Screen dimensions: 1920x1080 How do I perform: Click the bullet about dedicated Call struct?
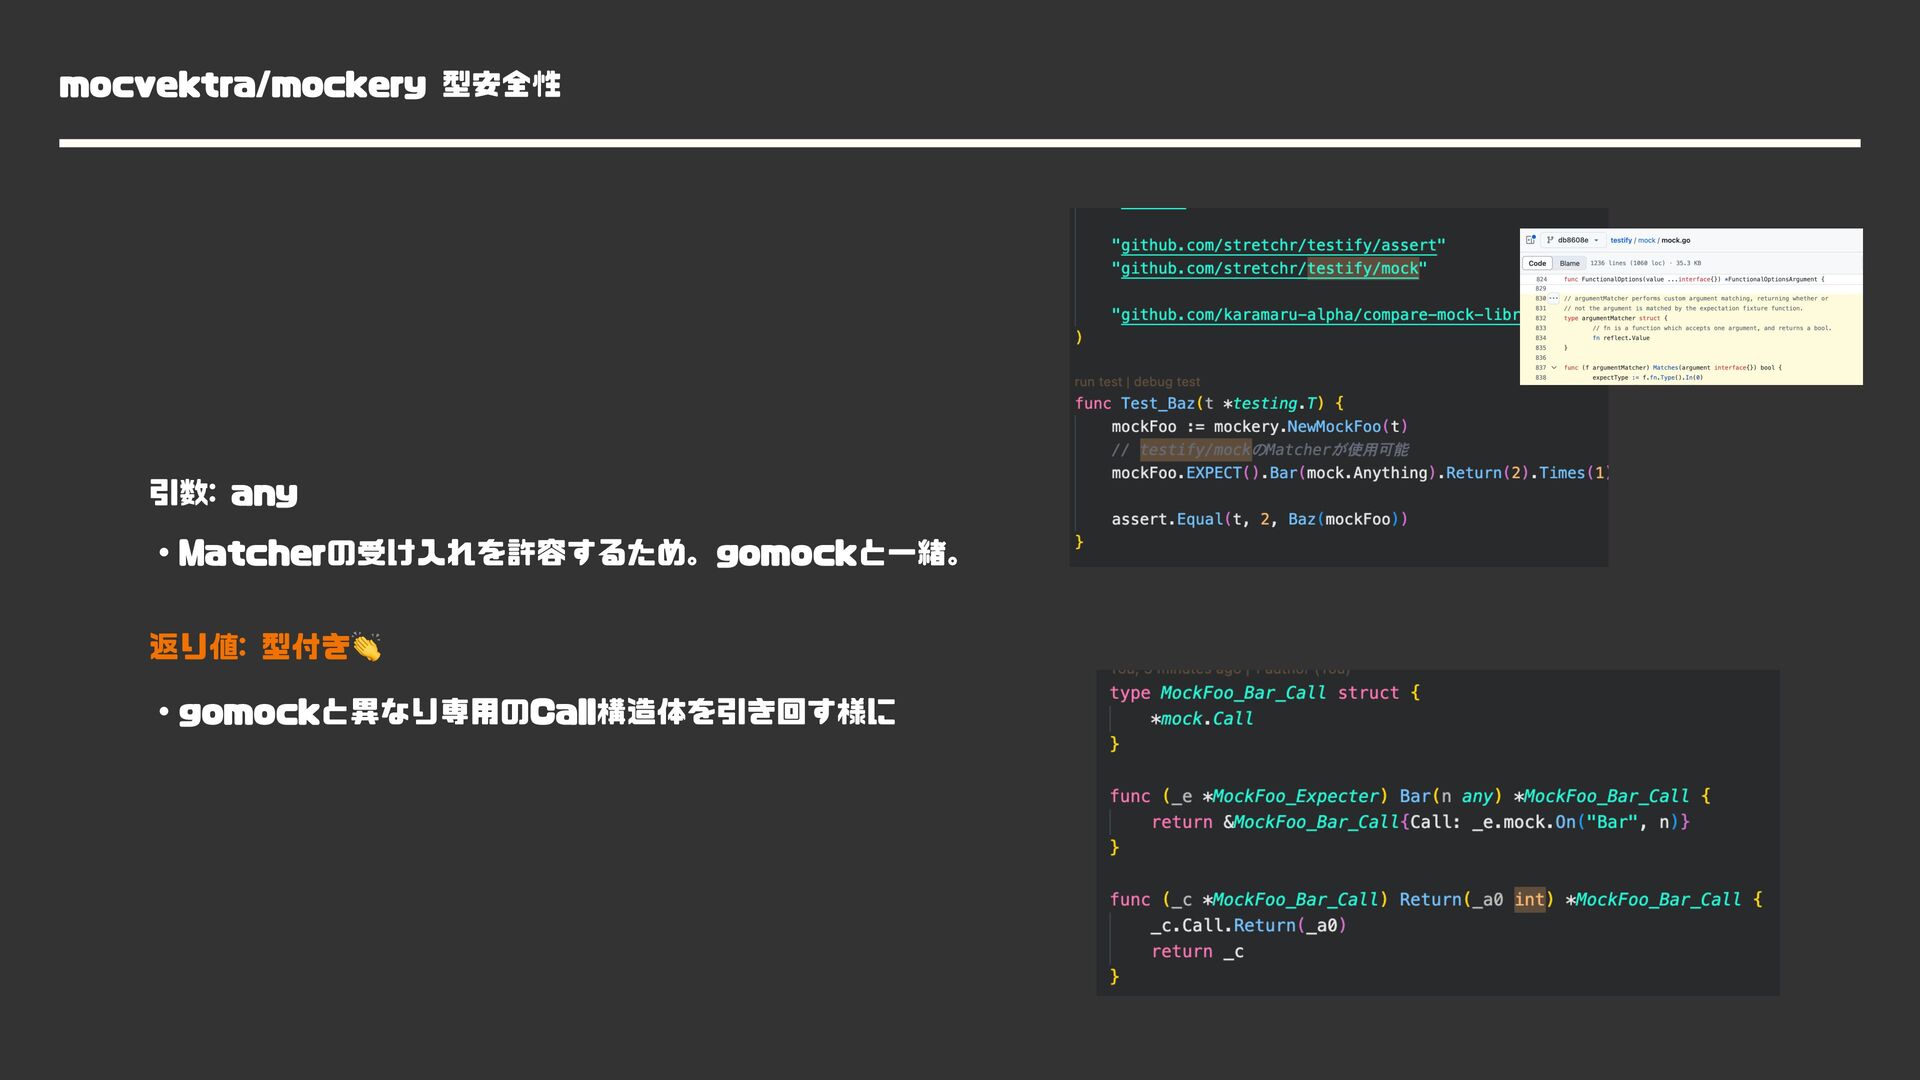click(526, 712)
